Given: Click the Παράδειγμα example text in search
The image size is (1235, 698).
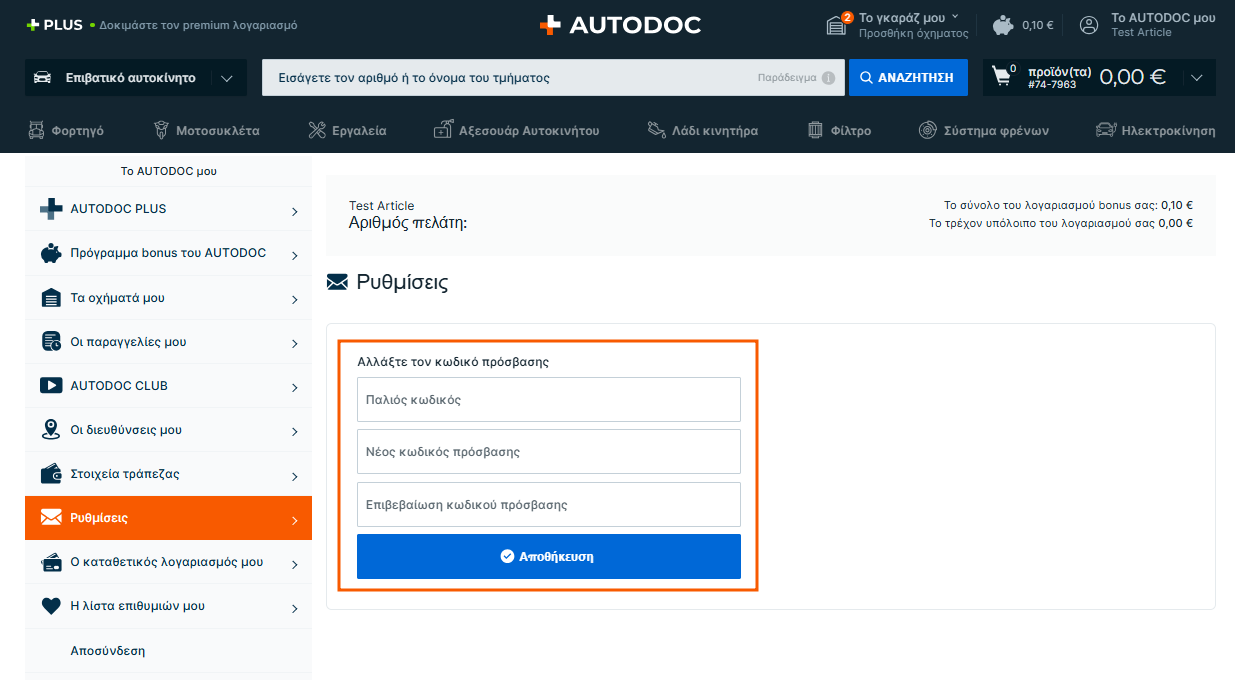Looking at the screenshot, I should pyautogui.click(x=787, y=78).
